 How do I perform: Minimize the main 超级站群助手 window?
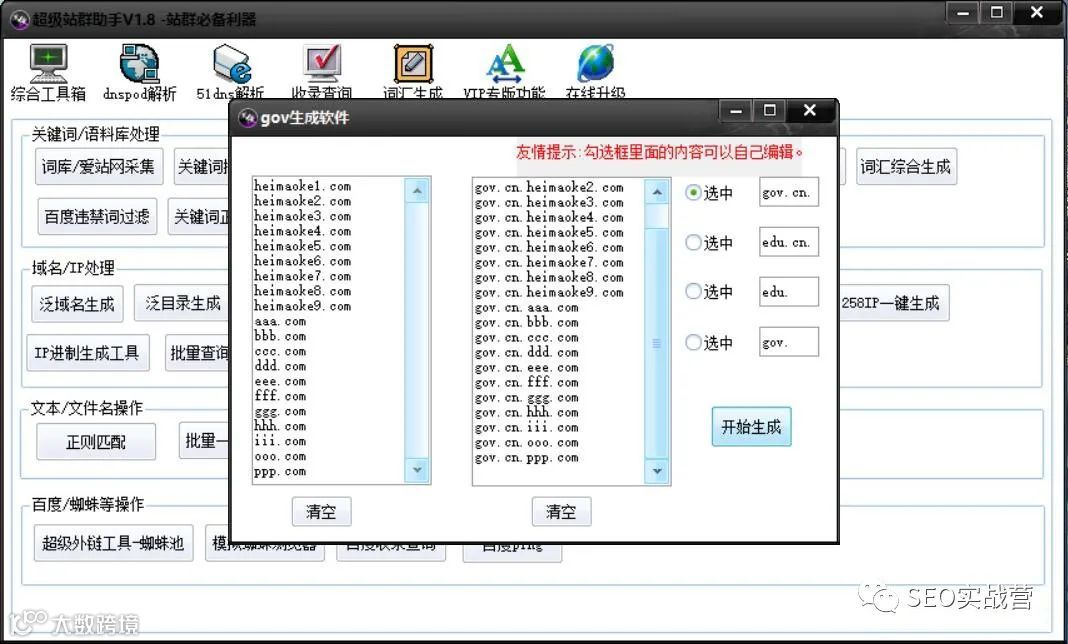click(963, 13)
